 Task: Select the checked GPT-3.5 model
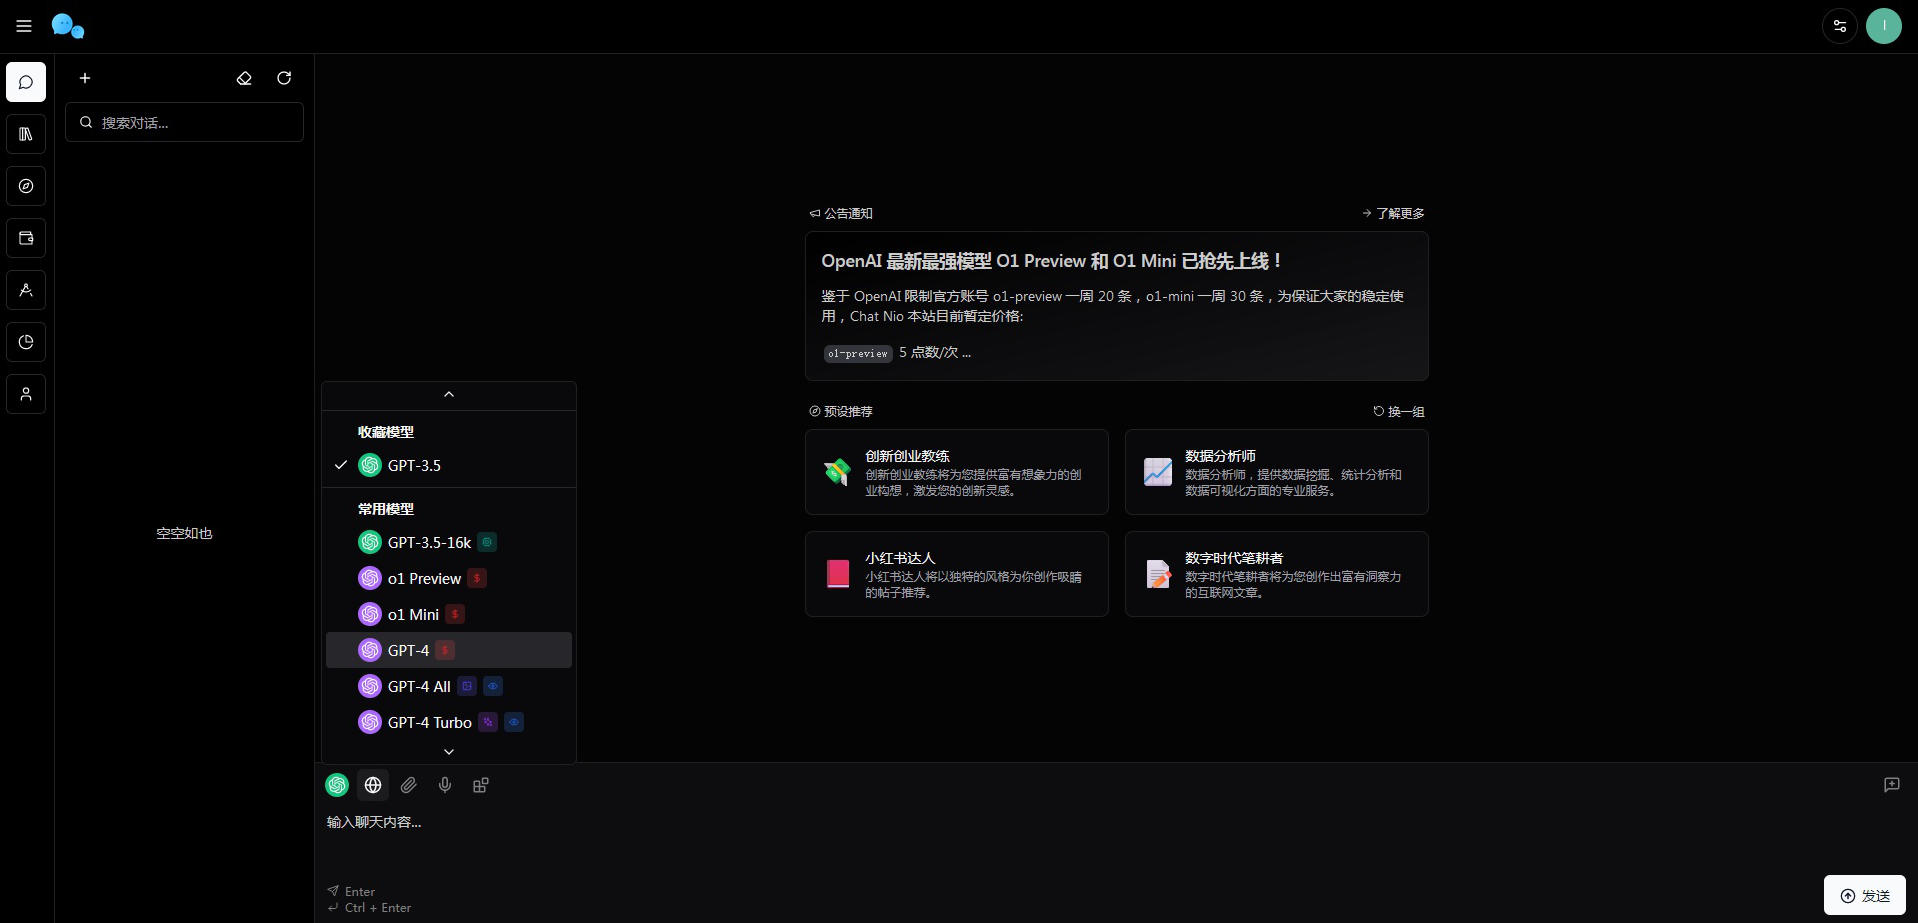click(x=414, y=465)
